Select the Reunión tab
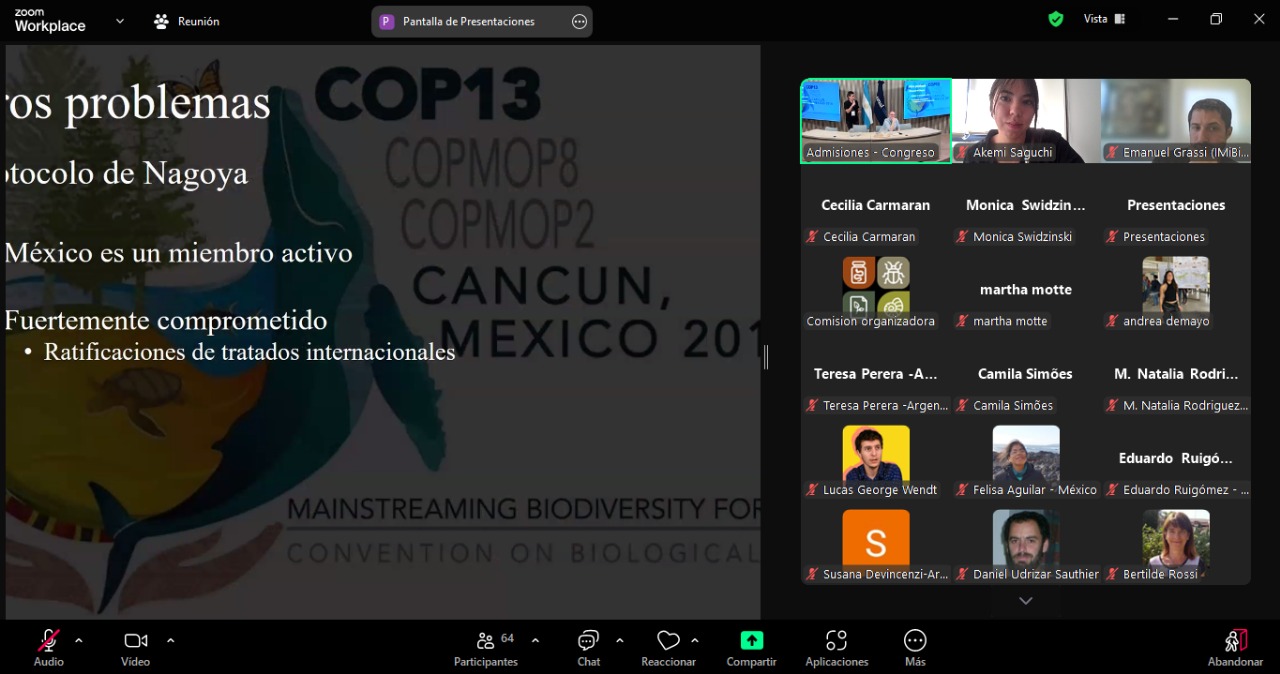 pyautogui.click(x=187, y=21)
